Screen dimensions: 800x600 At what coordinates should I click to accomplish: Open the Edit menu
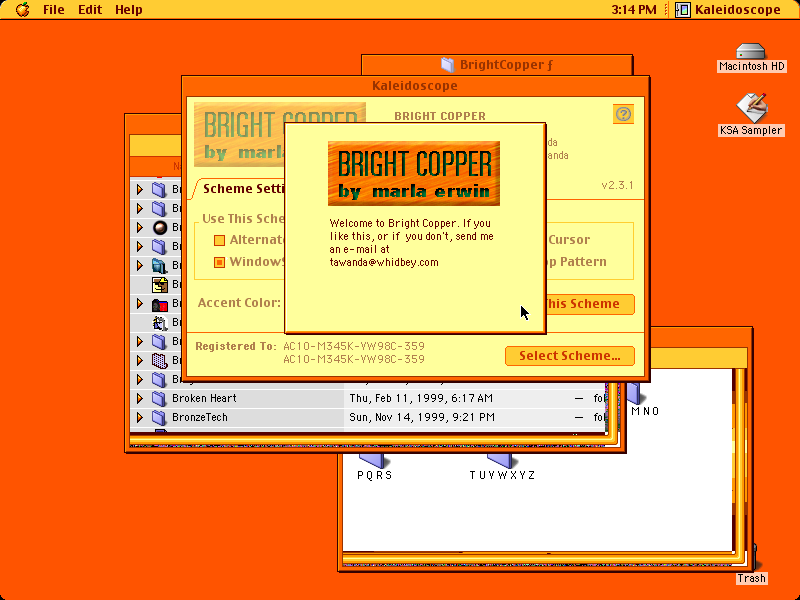pyautogui.click(x=90, y=10)
